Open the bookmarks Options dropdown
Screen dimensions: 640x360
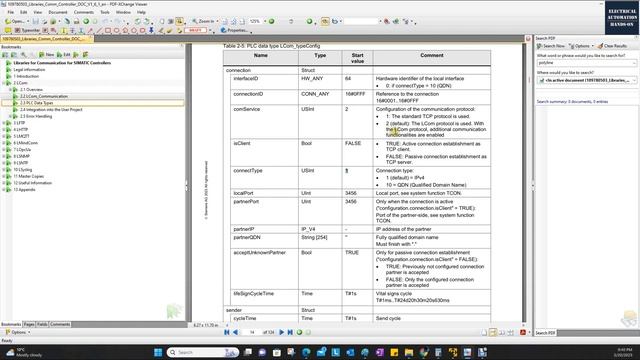18,332
